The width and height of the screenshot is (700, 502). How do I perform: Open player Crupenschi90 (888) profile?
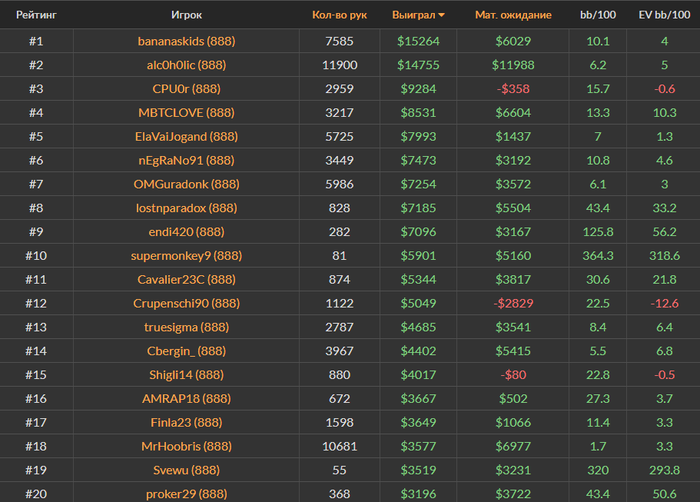pyautogui.click(x=186, y=303)
